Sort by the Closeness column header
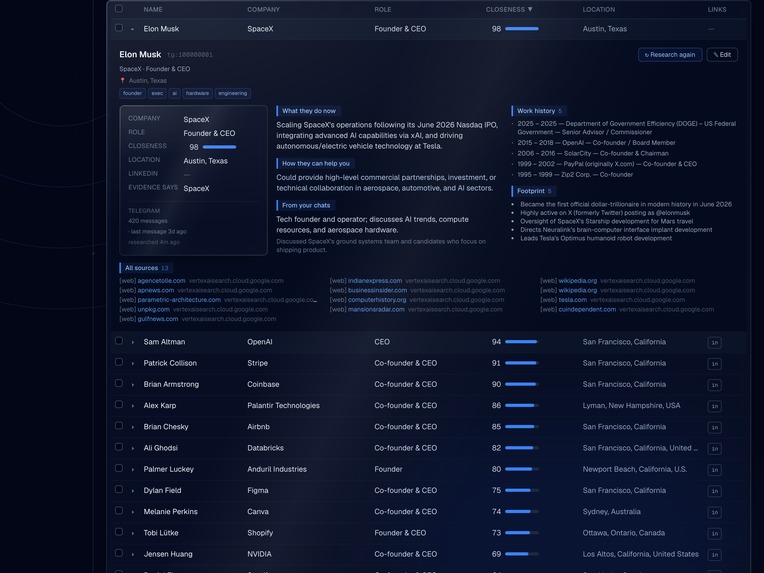The height and width of the screenshot is (573, 764). [x=509, y=9]
